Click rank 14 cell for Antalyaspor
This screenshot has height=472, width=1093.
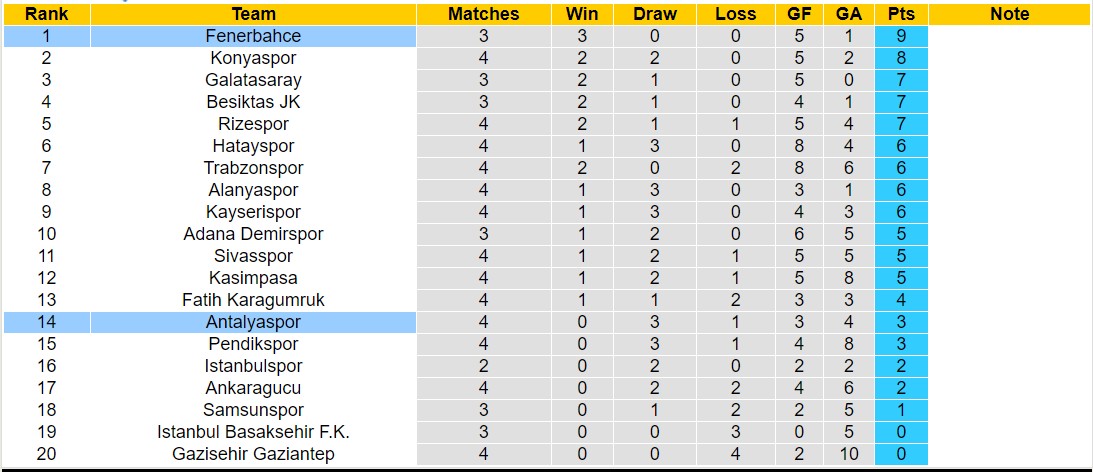click(x=46, y=322)
